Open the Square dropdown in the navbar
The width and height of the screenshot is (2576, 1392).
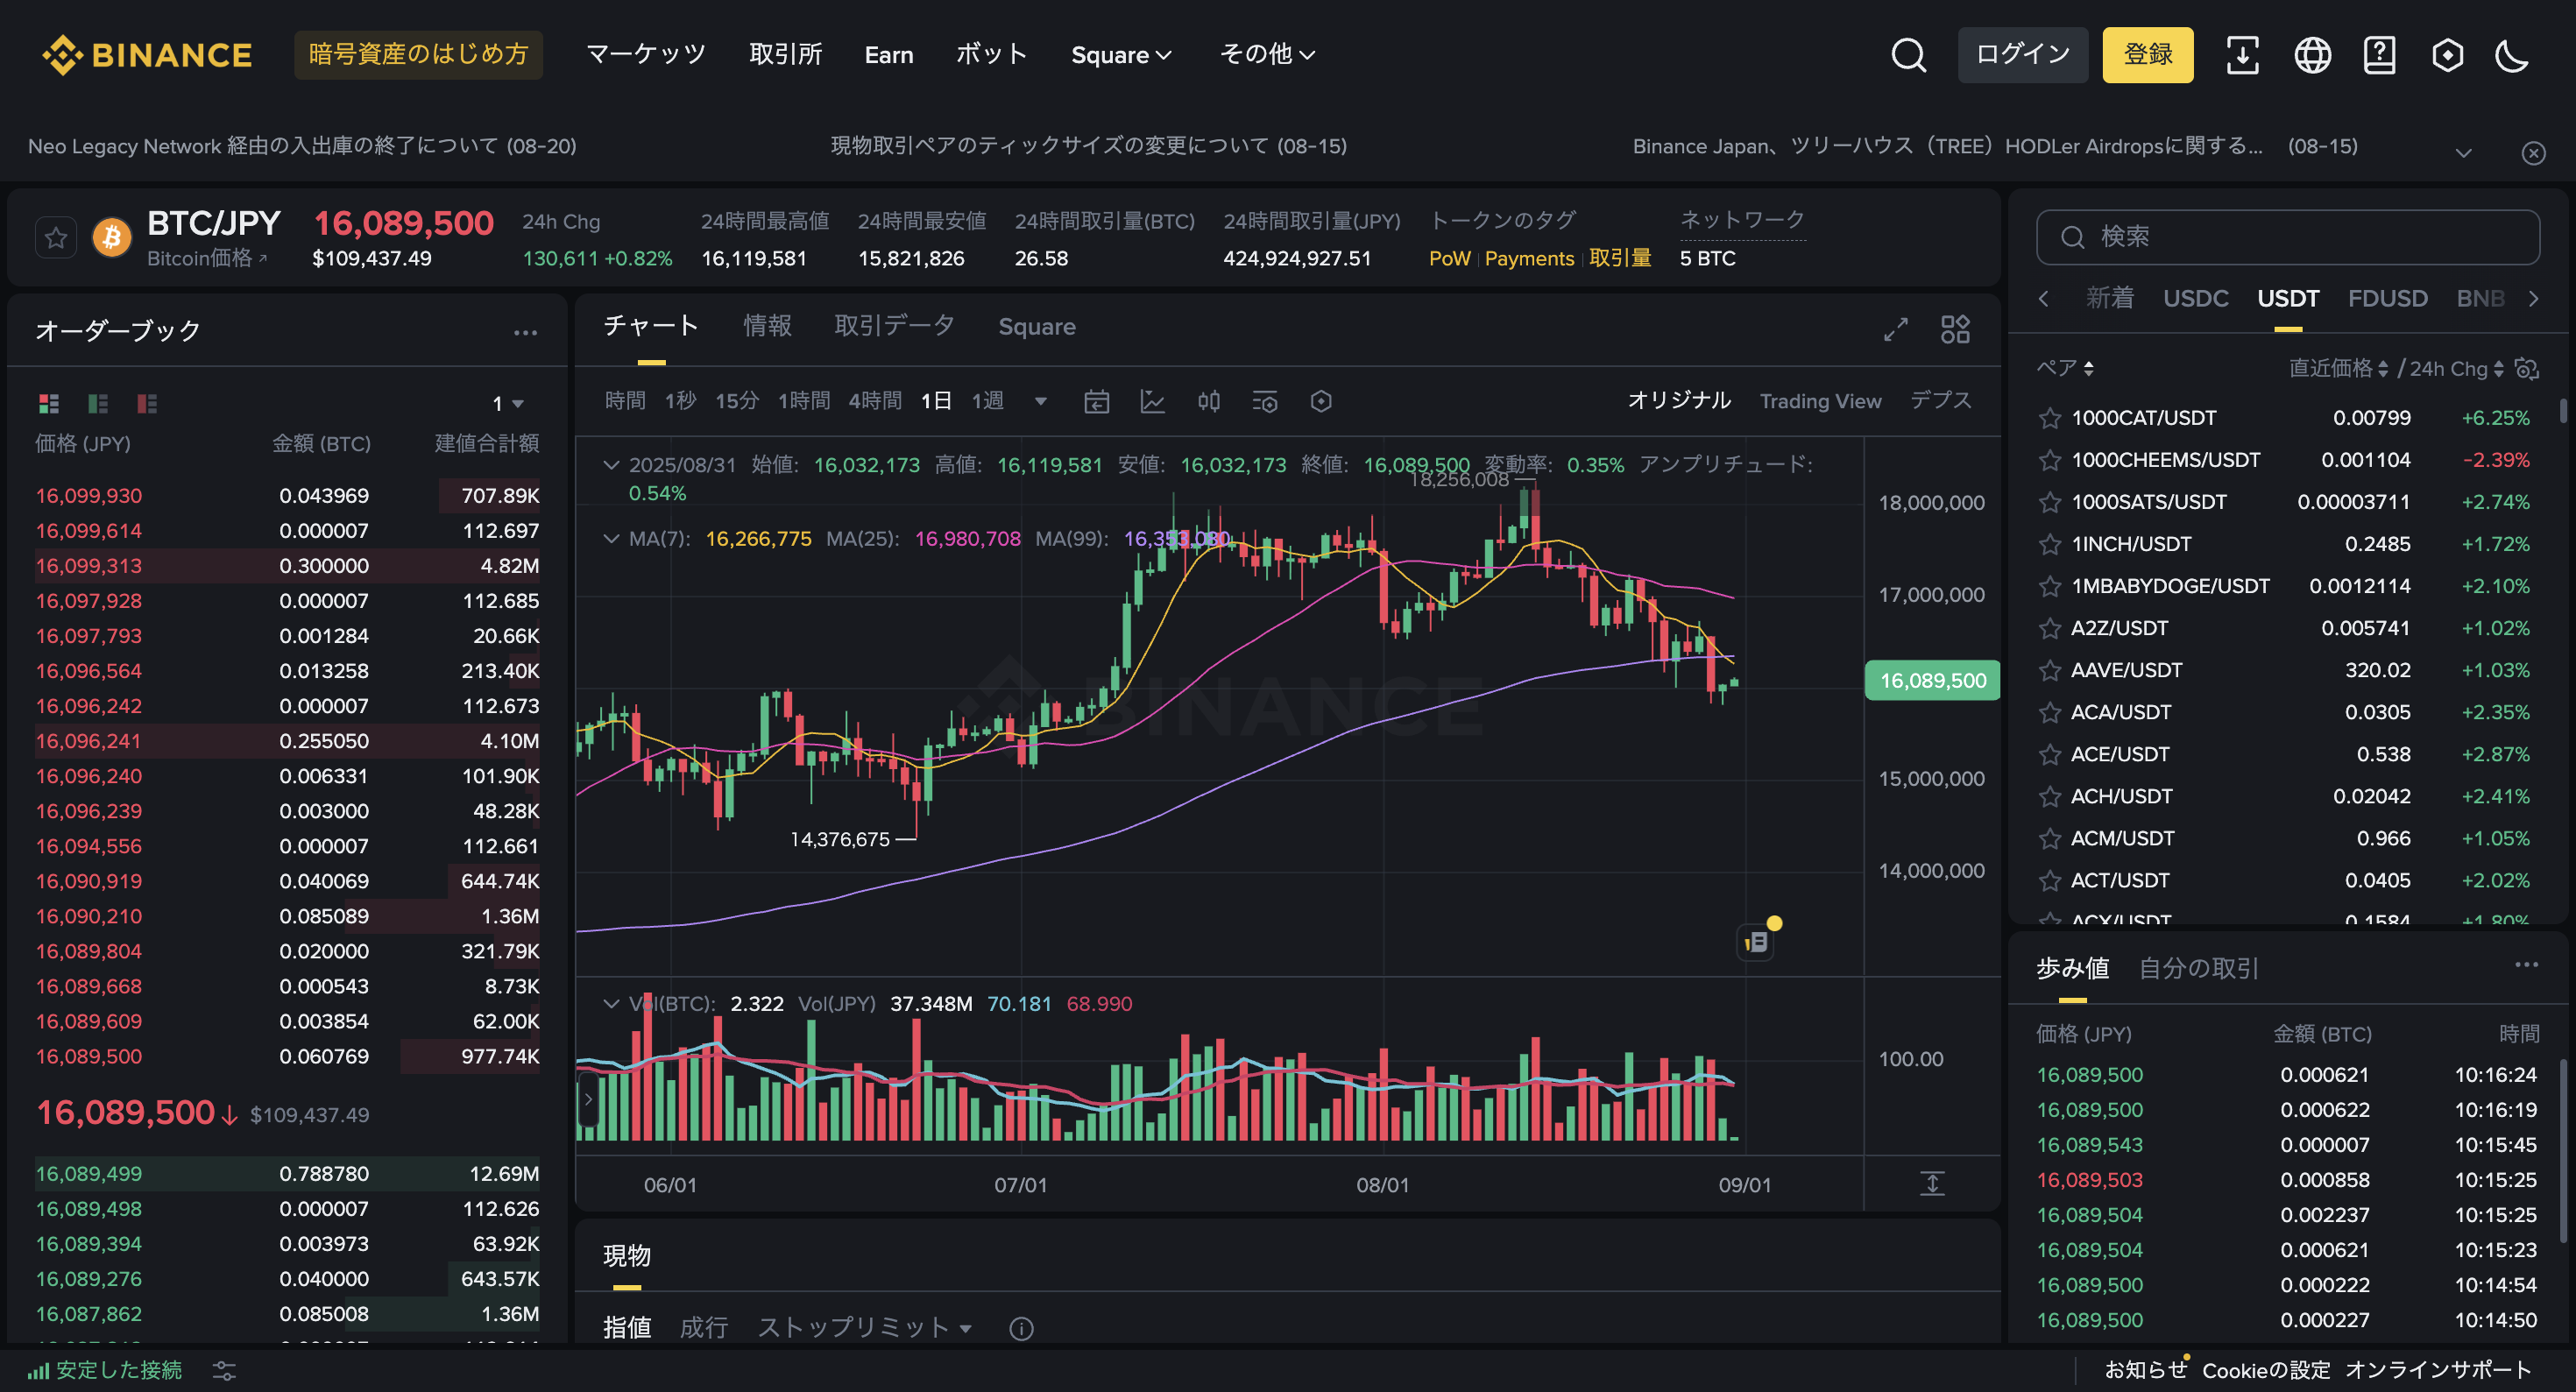click(x=1121, y=55)
